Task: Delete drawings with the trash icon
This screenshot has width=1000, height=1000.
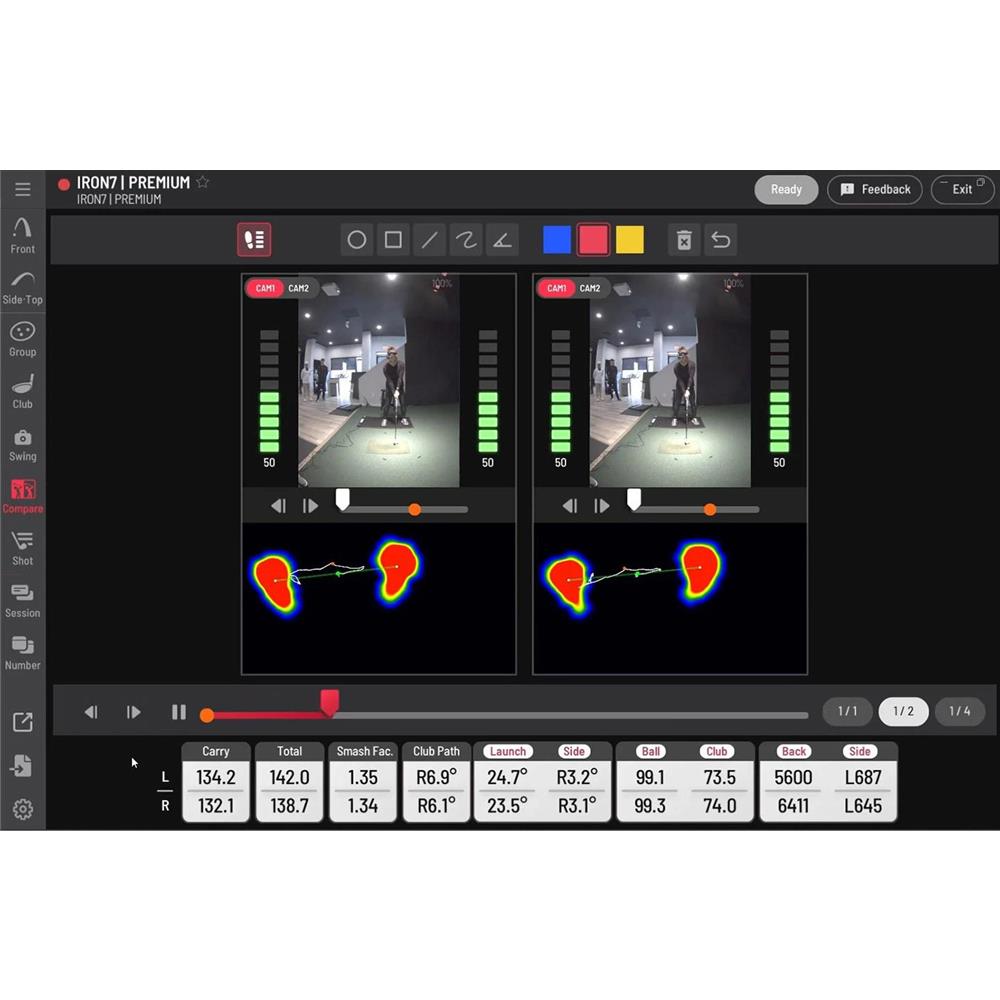Action: tap(684, 240)
